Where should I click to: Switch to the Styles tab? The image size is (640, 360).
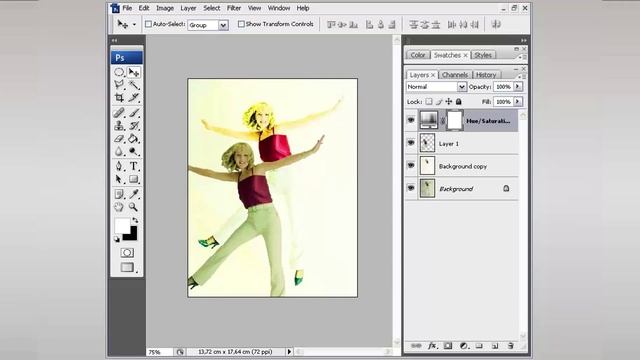click(x=483, y=55)
